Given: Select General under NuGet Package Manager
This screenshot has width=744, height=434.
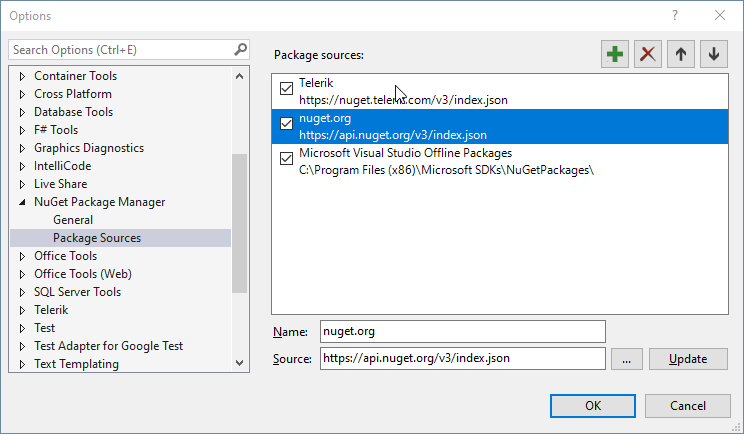Looking at the screenshot, I should click(x=73, y=220).
